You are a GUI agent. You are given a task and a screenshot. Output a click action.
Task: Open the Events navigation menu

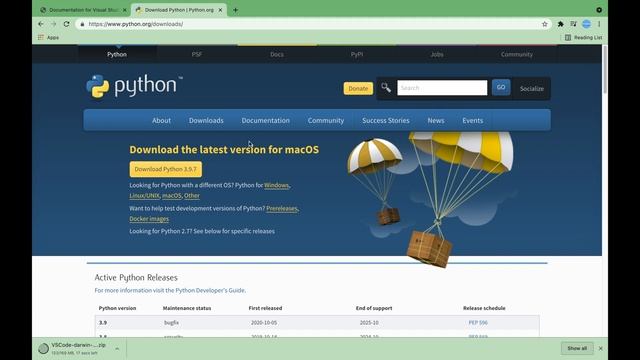click(x=473, y=120)
